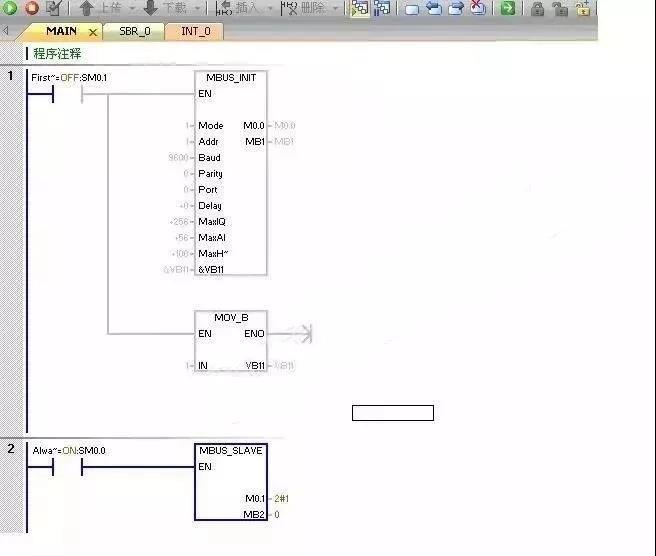Expand the 删除 delete dropdown arrow
This screenshot has height=556, width=656.
tap(335, 8)
